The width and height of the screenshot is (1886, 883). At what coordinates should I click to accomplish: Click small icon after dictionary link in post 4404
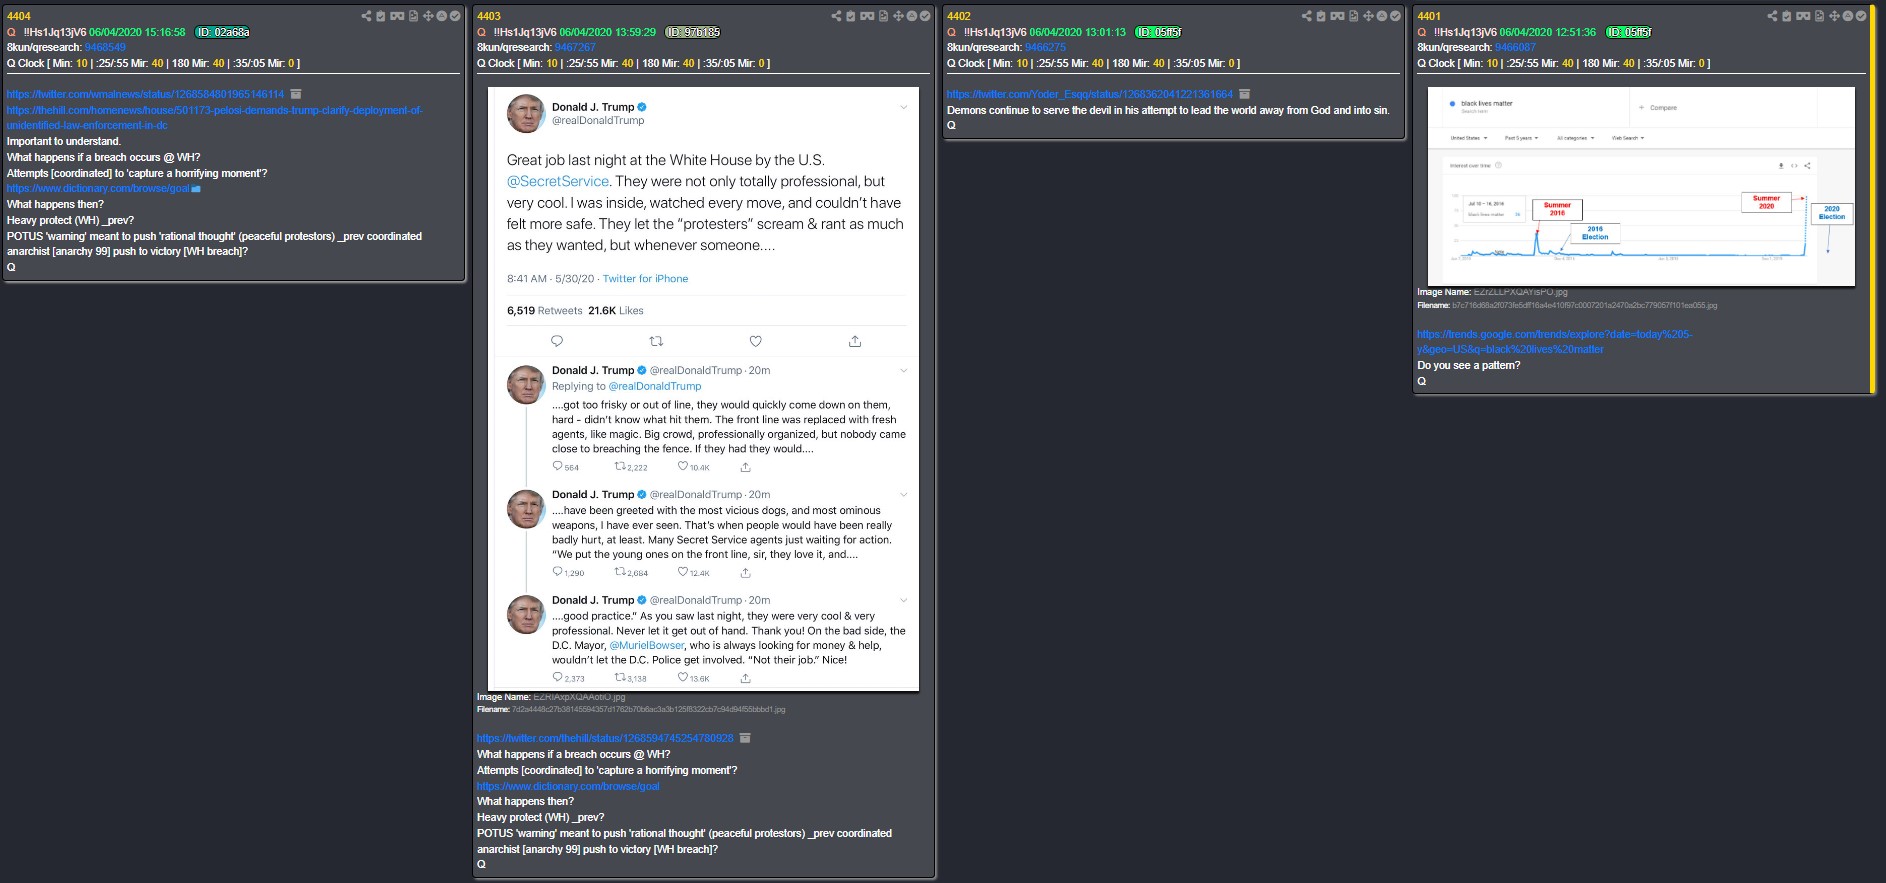click(x=196, y=188)
